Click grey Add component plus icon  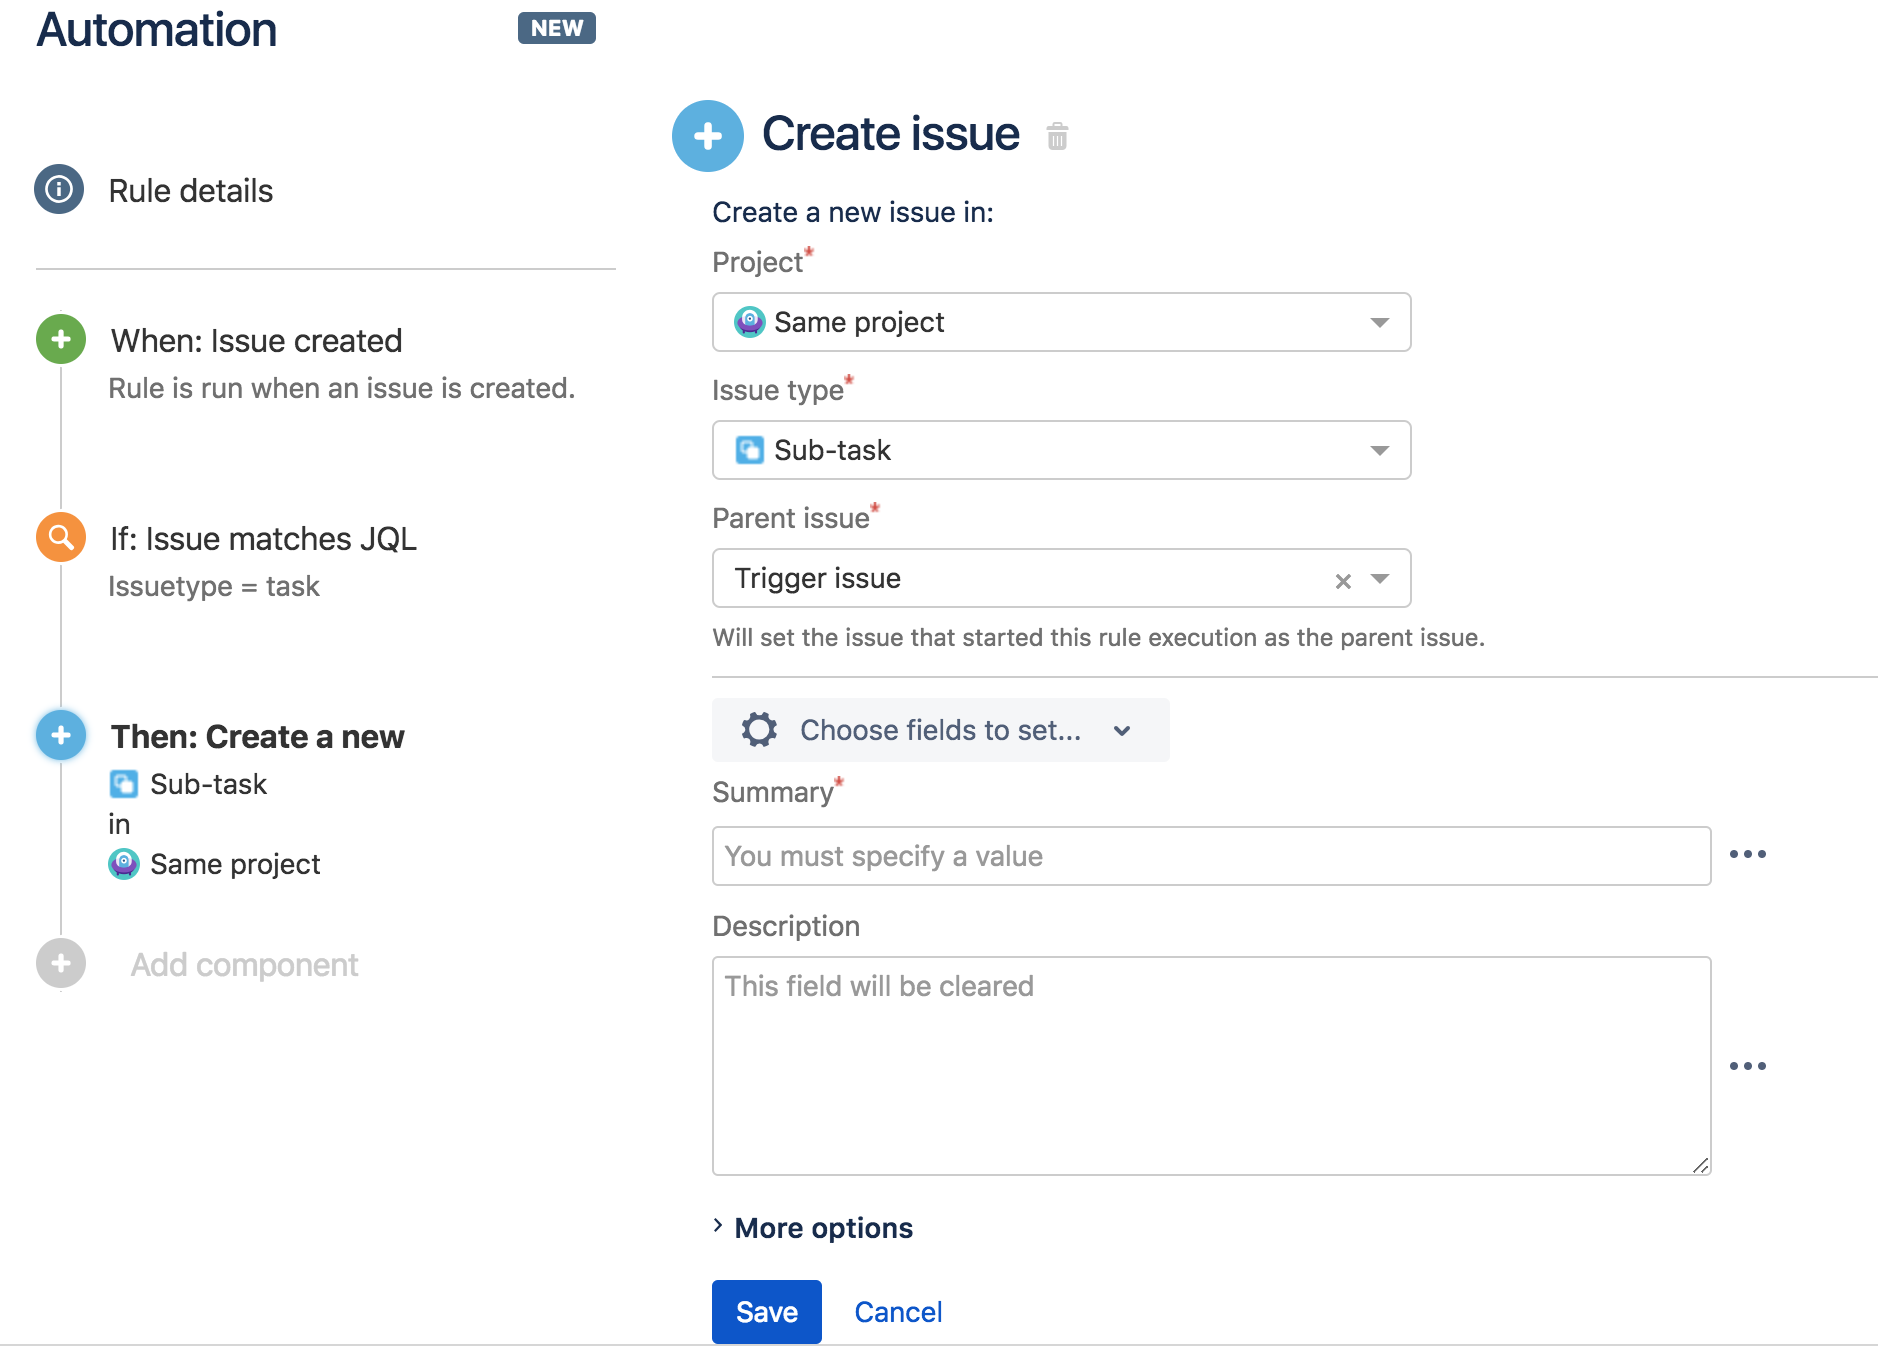pyautogui.click(x=61, y=963)
